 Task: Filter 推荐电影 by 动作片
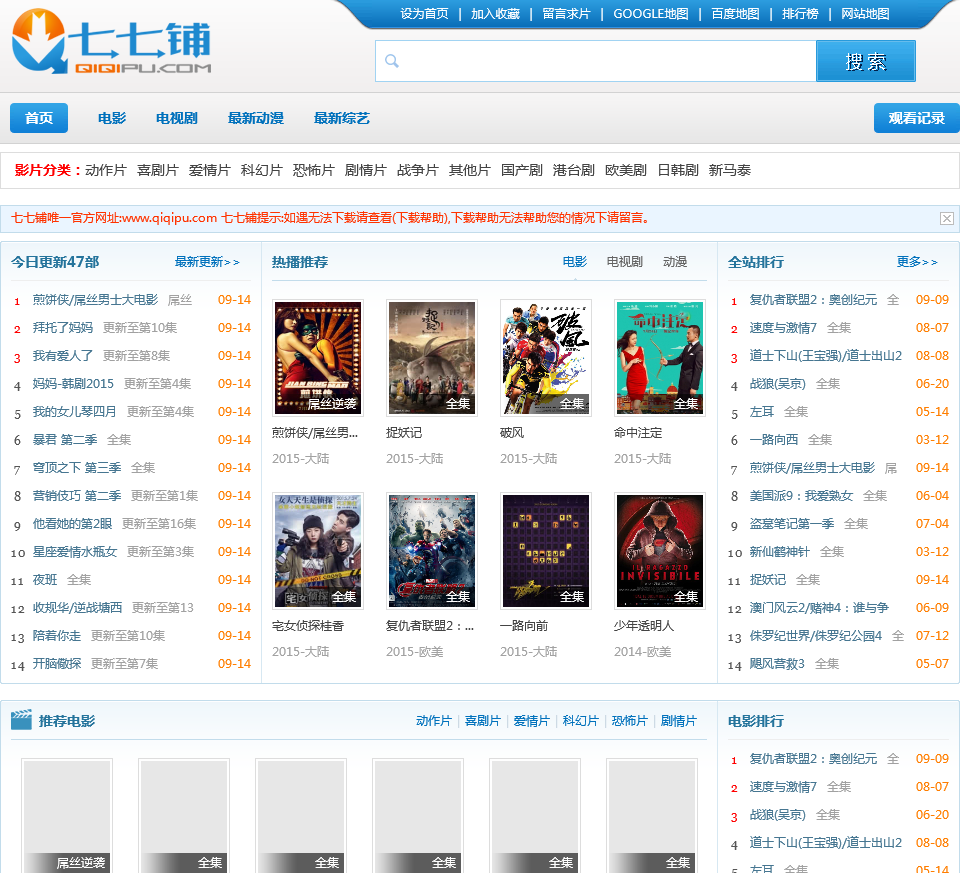[x=433, y=721]
